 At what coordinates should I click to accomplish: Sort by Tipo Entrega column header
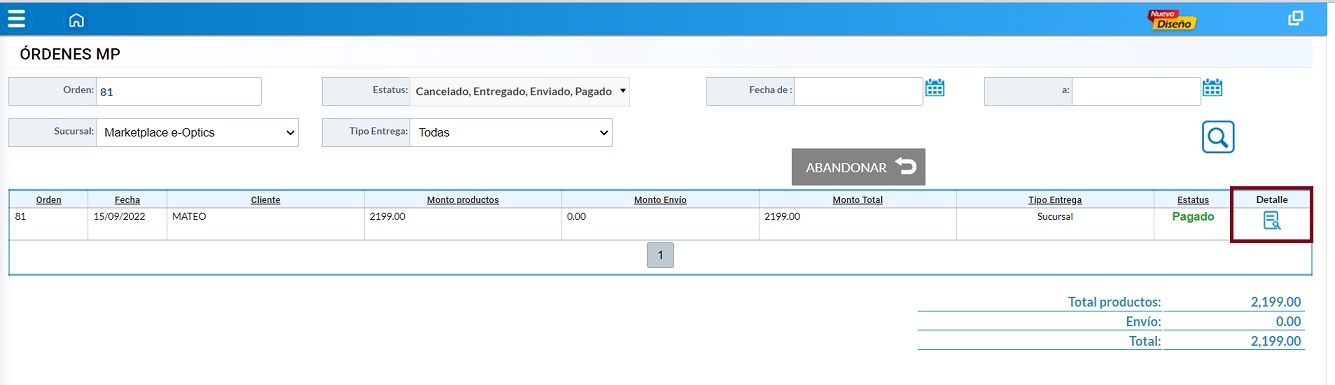pyautogui.click(x=1055, y=200)
